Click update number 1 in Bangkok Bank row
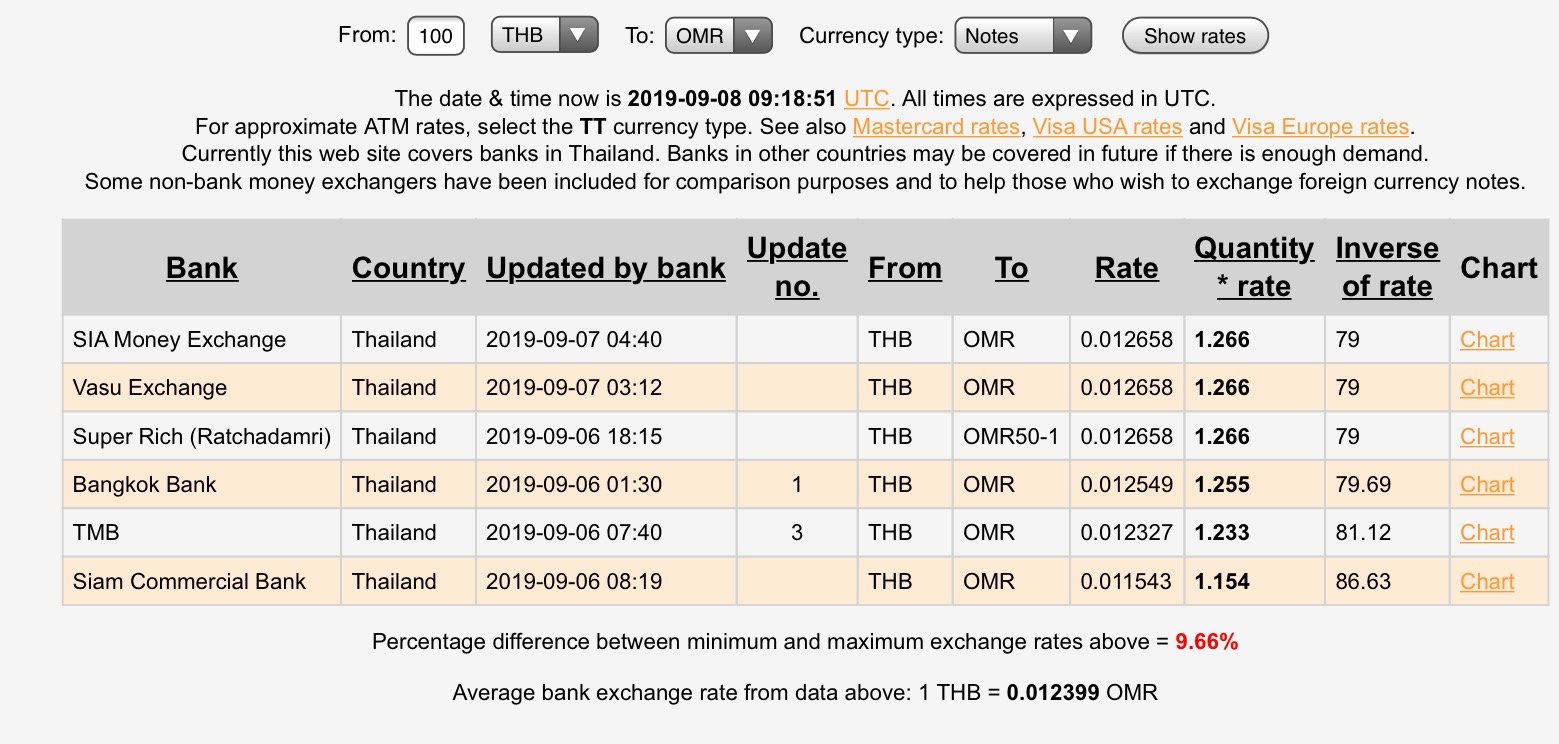The image size is (1559, 744). 797,484
